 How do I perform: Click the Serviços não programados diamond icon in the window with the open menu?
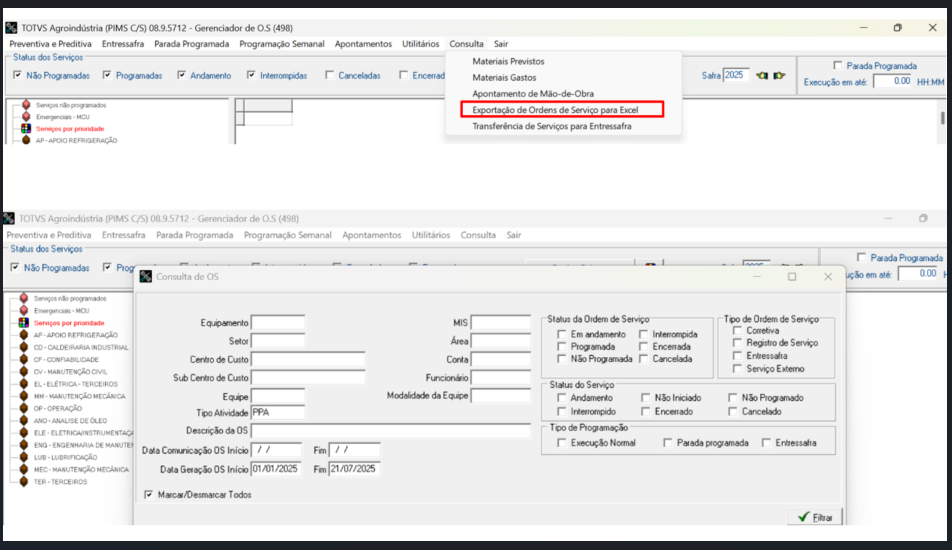26,105
